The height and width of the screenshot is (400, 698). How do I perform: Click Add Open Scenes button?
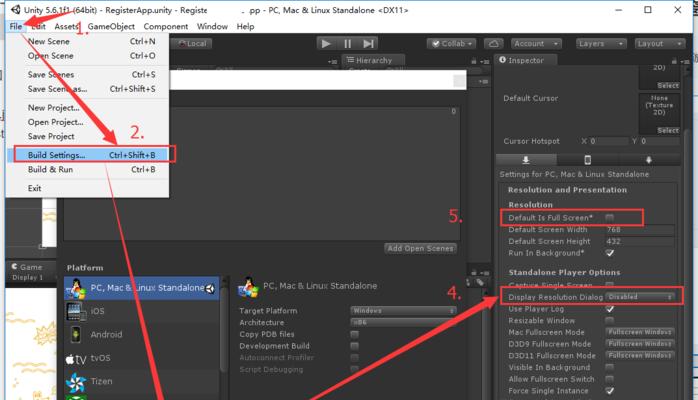[x=420, y=248]
